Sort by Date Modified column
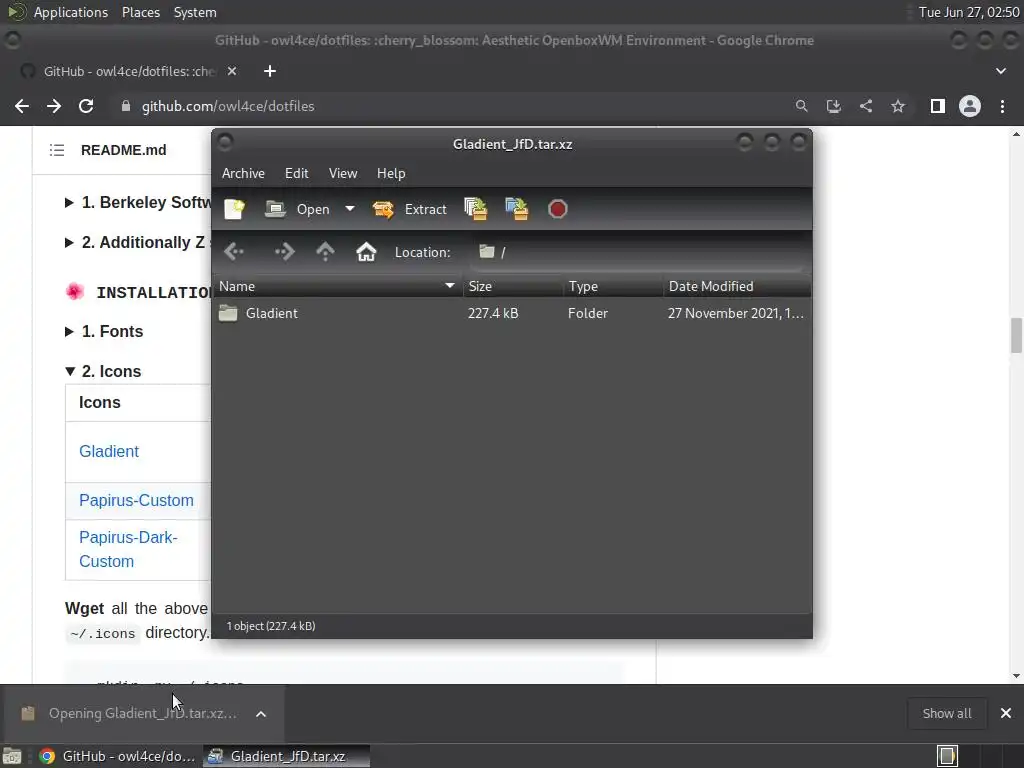 pos(737,286)
